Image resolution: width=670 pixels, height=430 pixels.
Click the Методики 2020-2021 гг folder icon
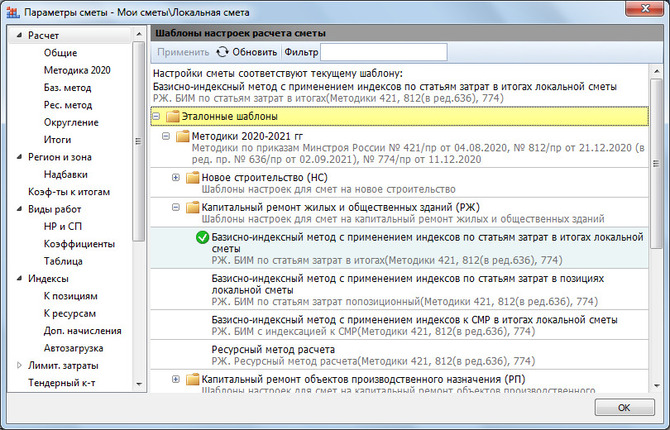click(182, 136)
